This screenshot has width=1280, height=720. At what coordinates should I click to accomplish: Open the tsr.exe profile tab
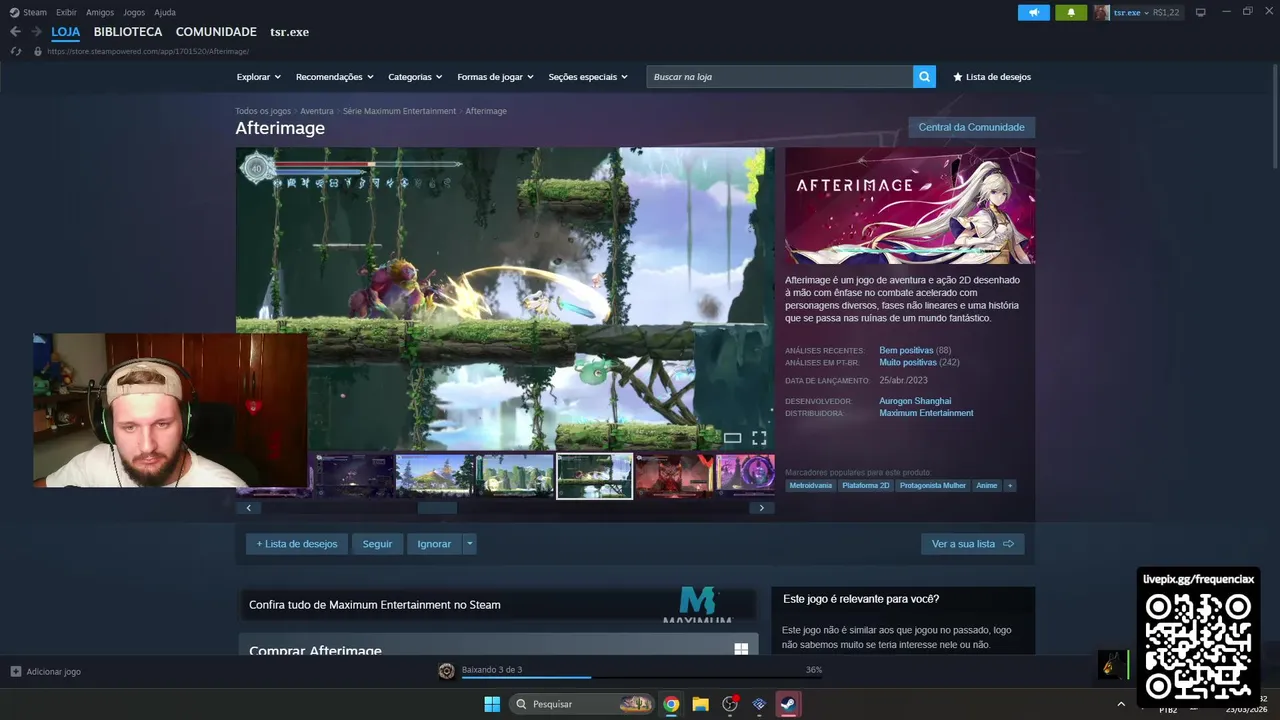(289, 32)
